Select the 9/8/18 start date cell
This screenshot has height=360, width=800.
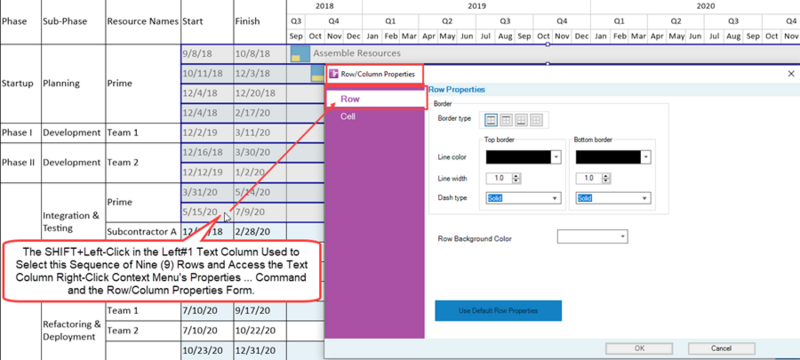pos(207,54)
